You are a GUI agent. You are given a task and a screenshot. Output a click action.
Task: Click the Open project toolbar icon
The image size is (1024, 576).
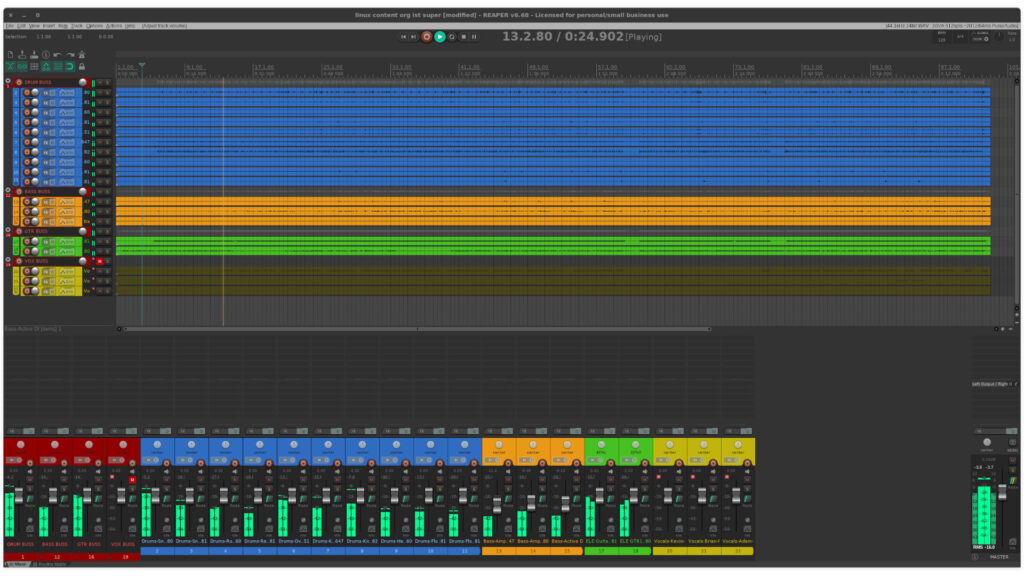click(22, 55)
